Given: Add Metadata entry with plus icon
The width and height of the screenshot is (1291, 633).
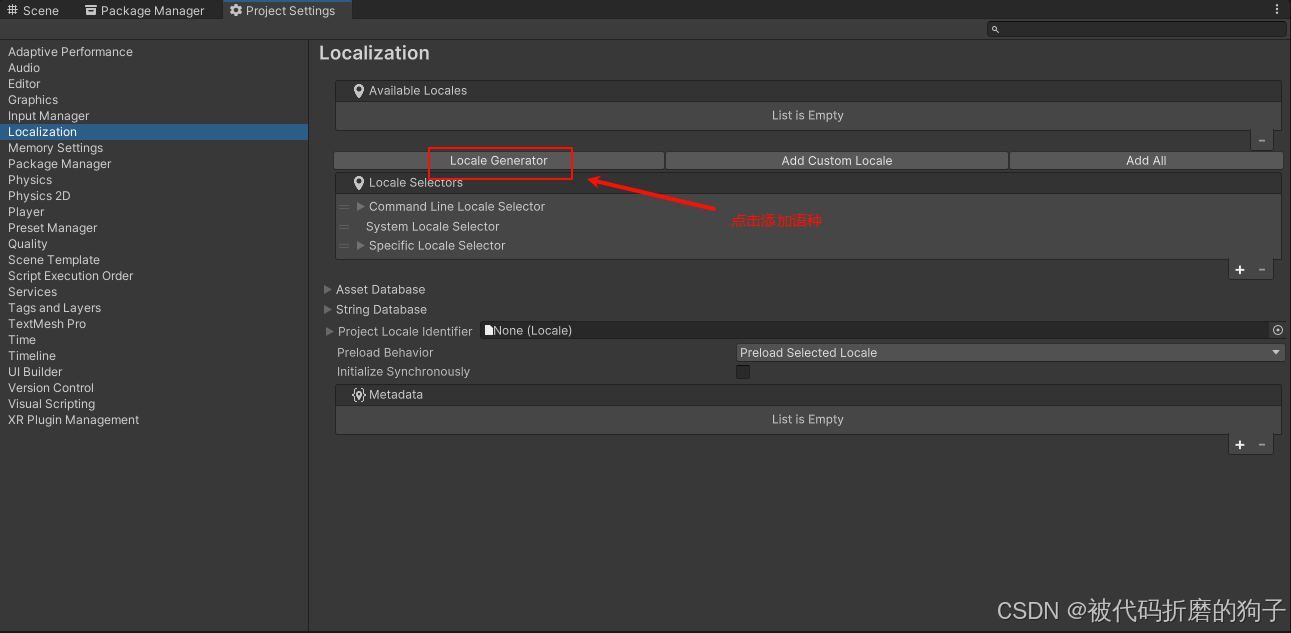Looking at the screenshot, I should (x=1240, y=445).
